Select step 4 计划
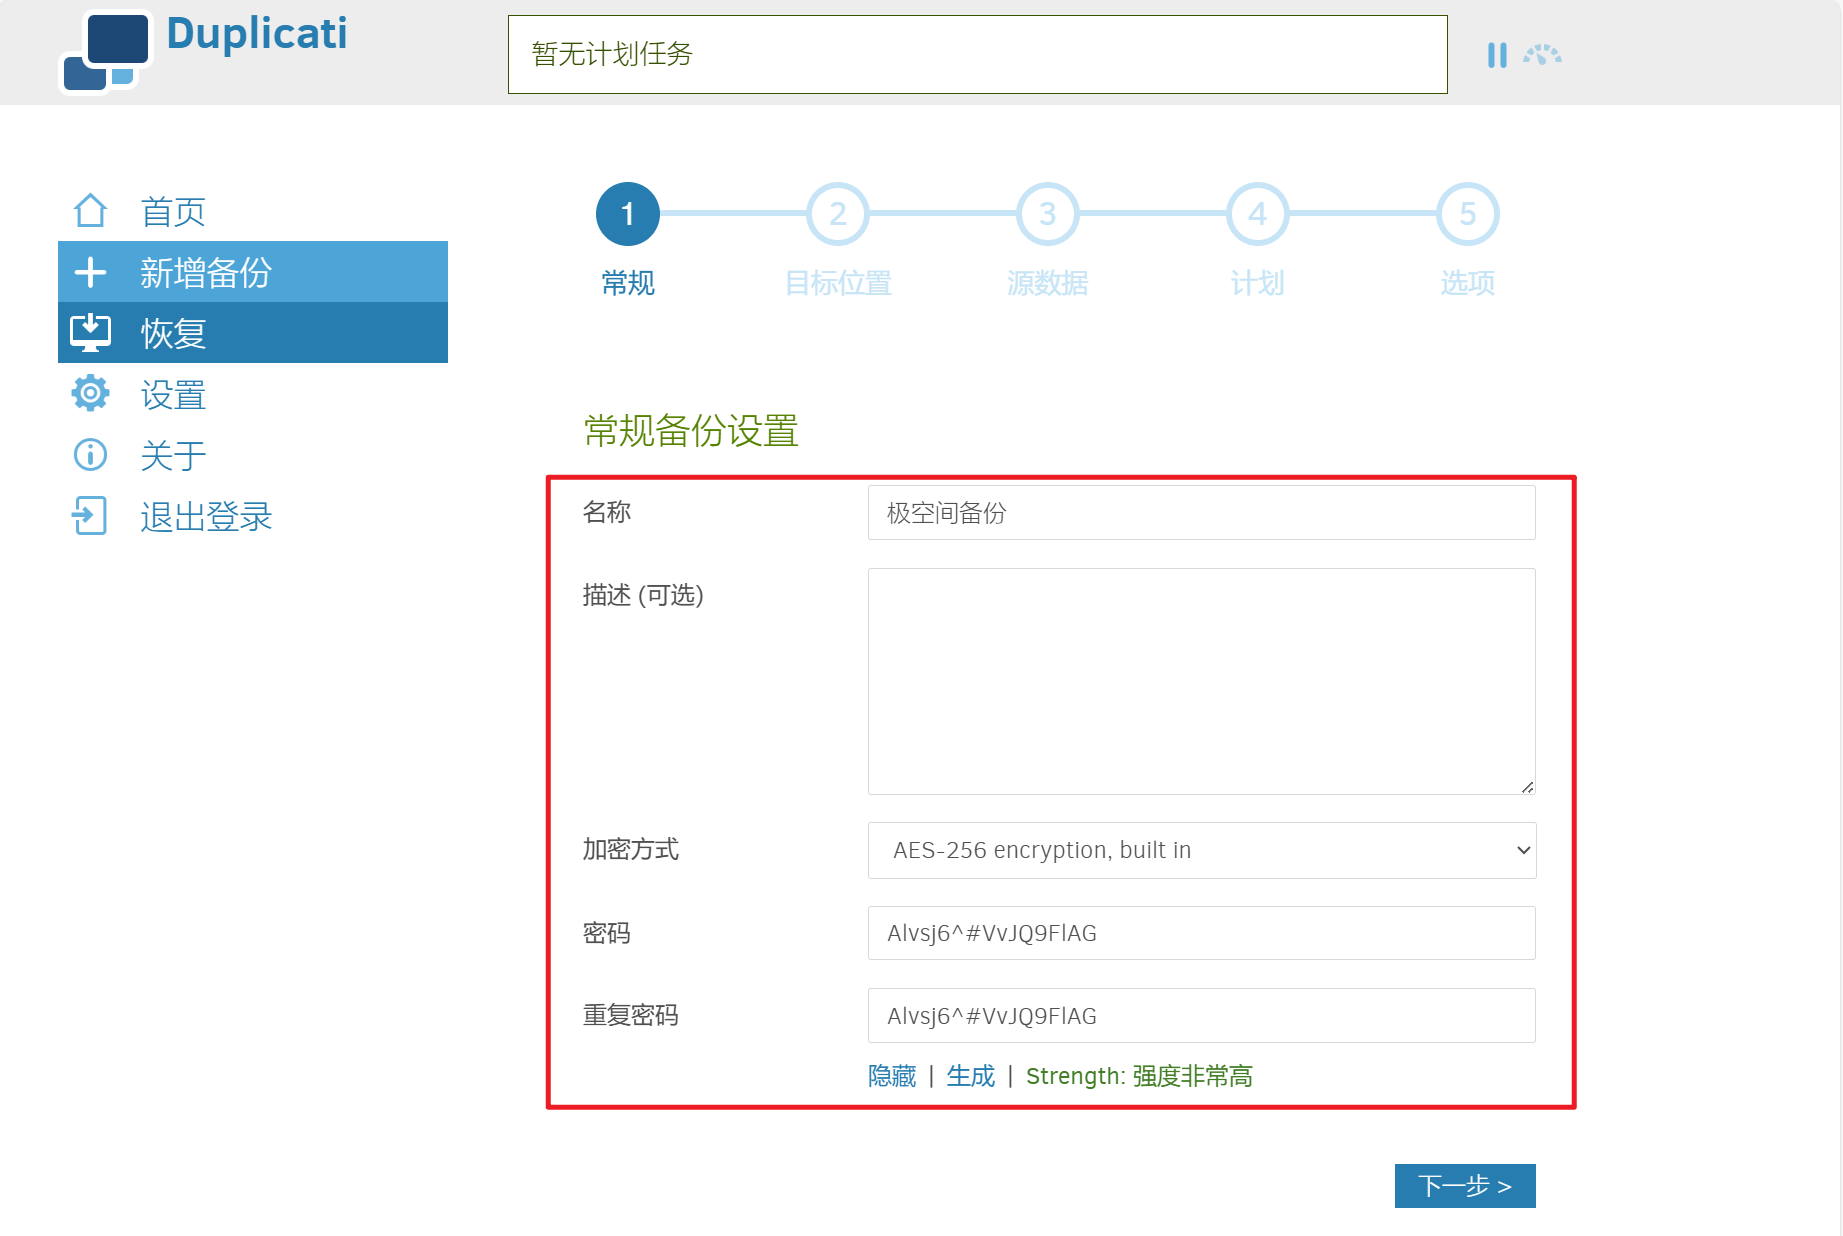 coord(1257,213)
